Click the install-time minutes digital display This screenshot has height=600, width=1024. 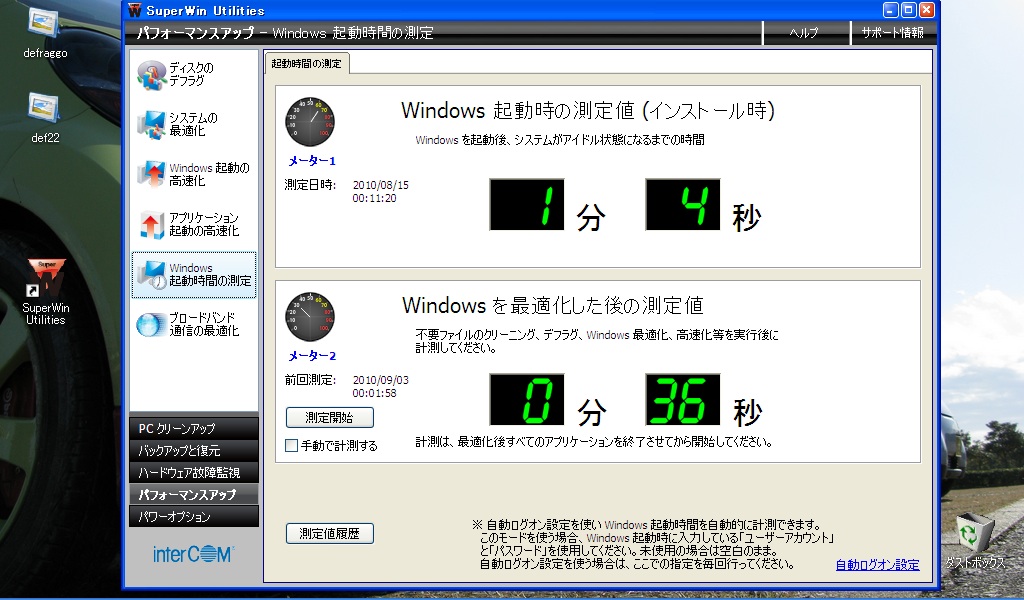[527, 204]
